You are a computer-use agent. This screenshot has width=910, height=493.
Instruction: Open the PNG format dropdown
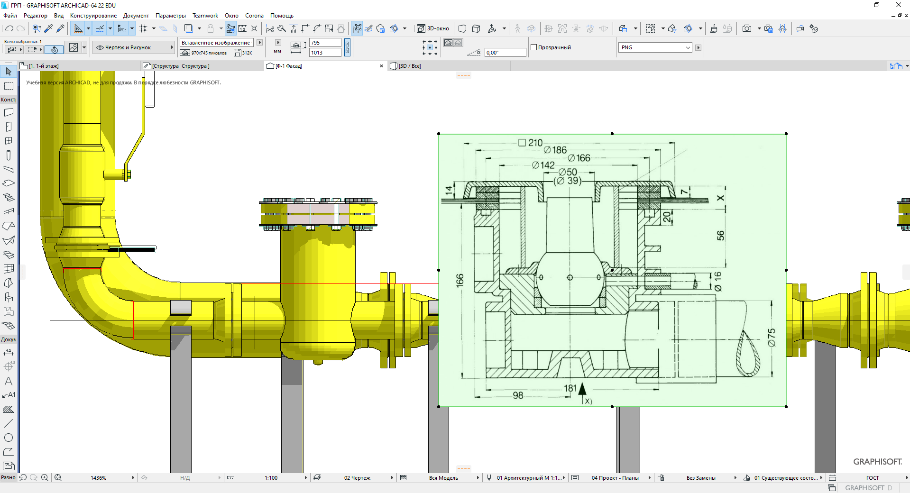(655, 47)
